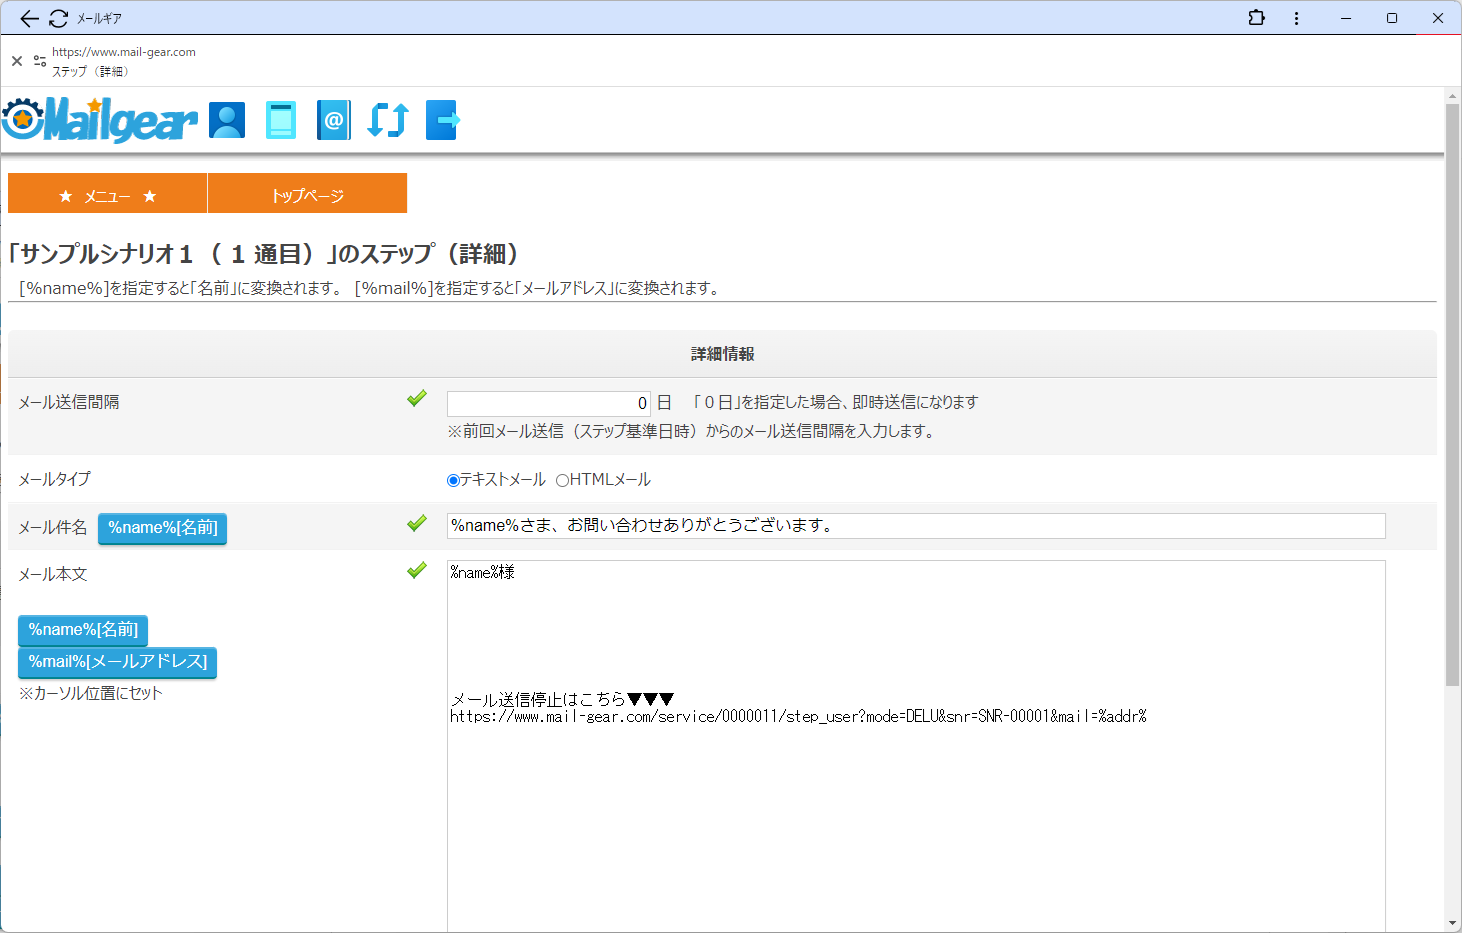This screenshot has height=933, width=1462.
Task: Click the メール送信停止はこちら▼▼▼ text line
Action: pyautogui.click(x=562, y=699)
